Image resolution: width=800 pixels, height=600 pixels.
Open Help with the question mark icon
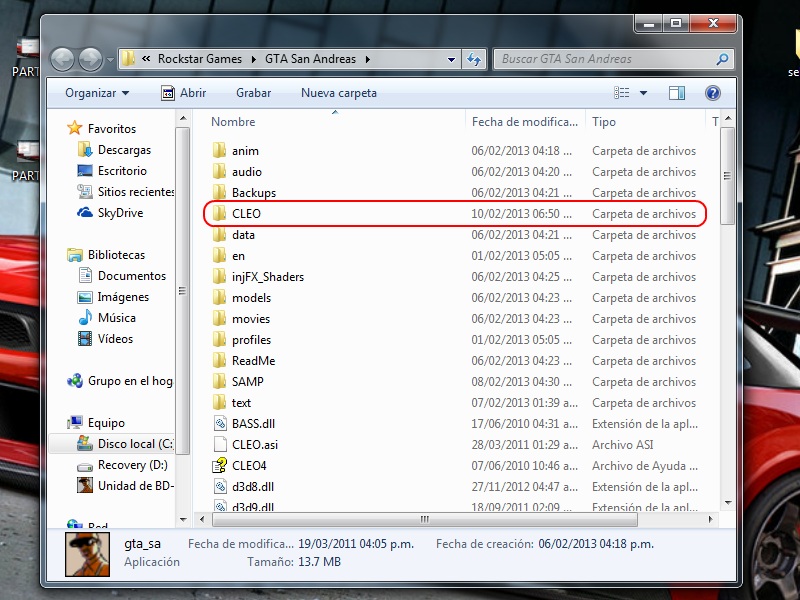713,93
